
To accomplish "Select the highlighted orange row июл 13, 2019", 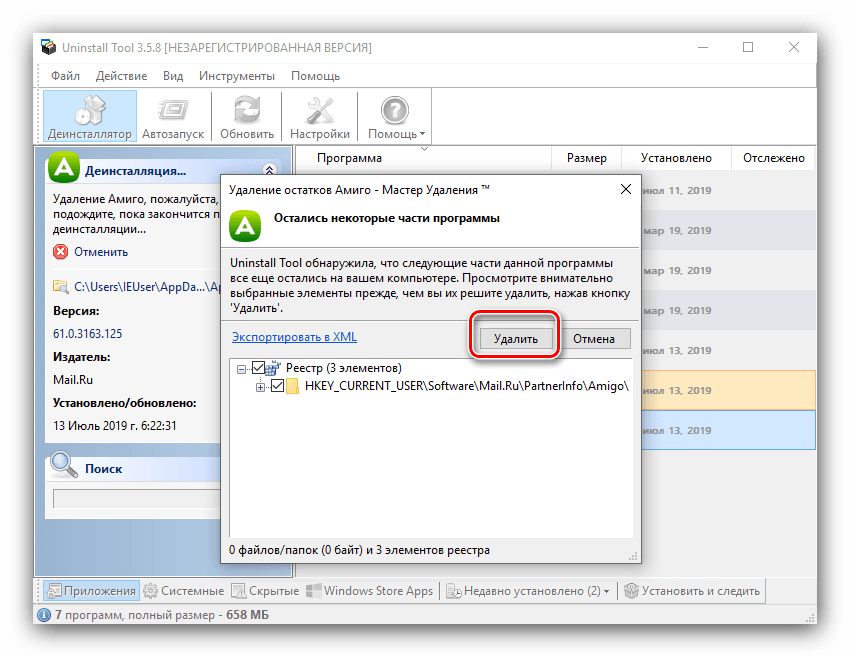I will (x=728, y=390).
